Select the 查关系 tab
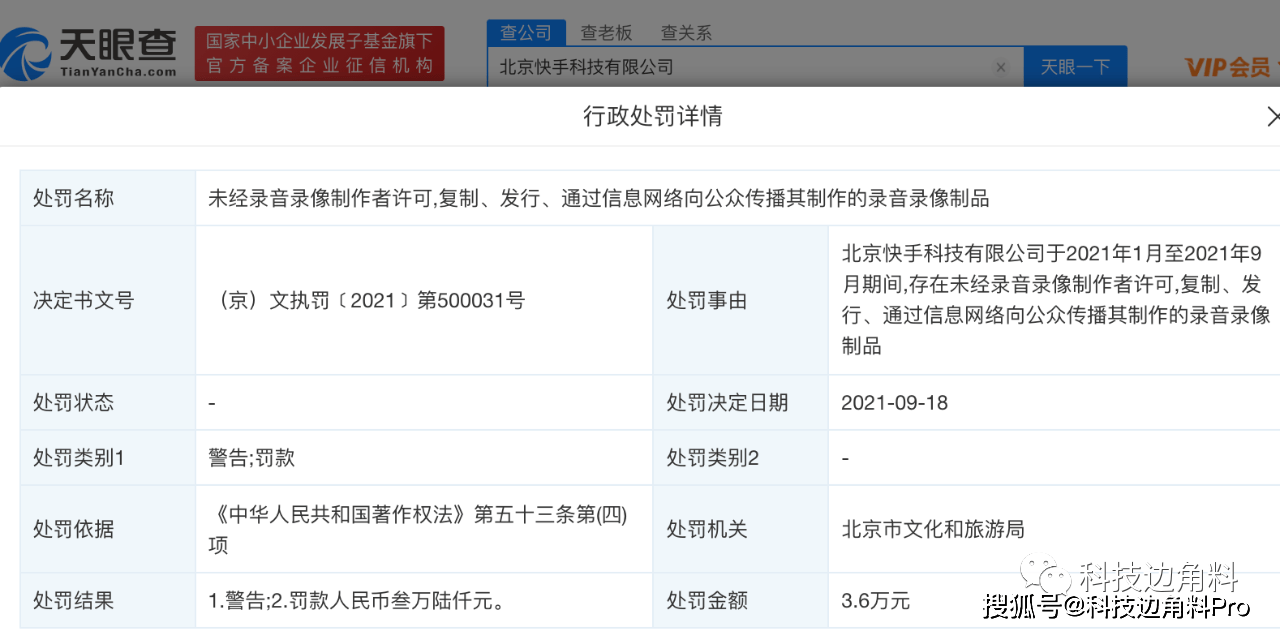This screenshot has height=634, width=1280. pyautogui.click(x=687, y=32)
